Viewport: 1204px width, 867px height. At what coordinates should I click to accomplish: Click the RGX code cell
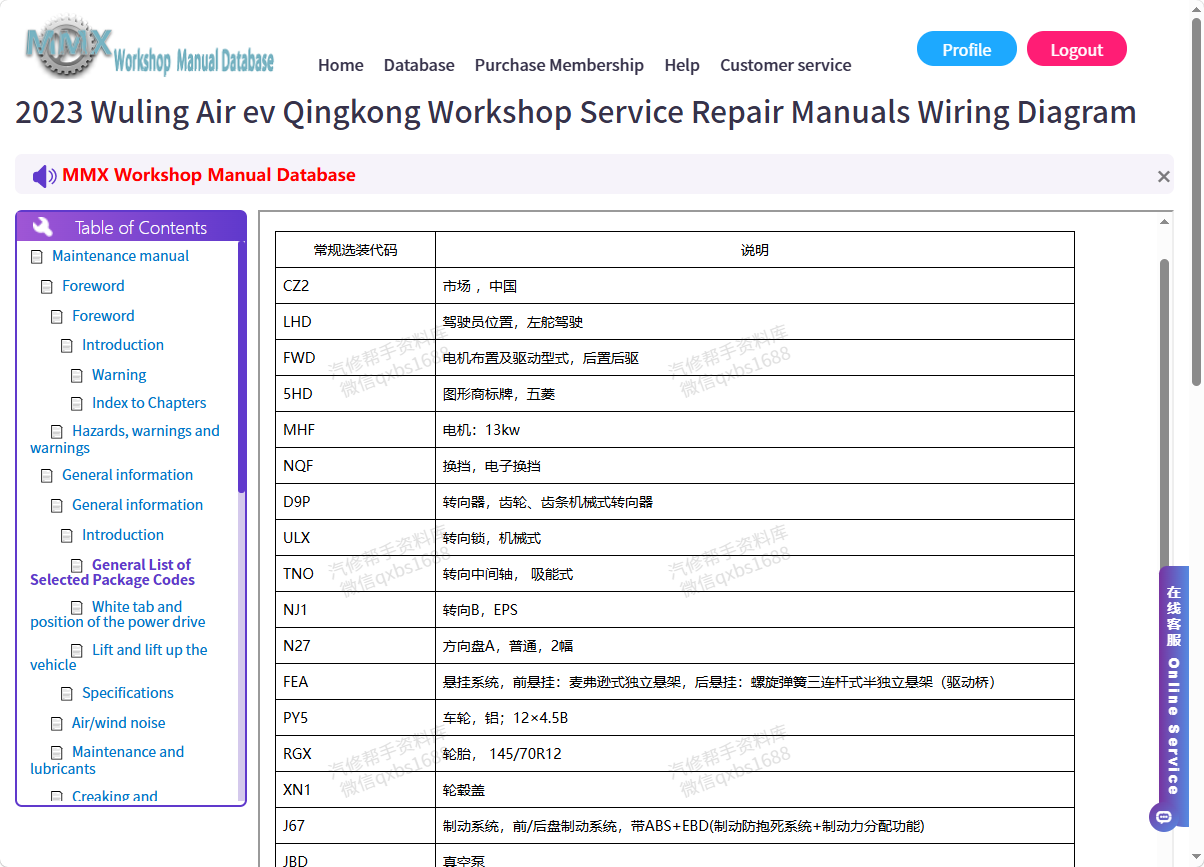pyautogui.click(x=355, y=754)
